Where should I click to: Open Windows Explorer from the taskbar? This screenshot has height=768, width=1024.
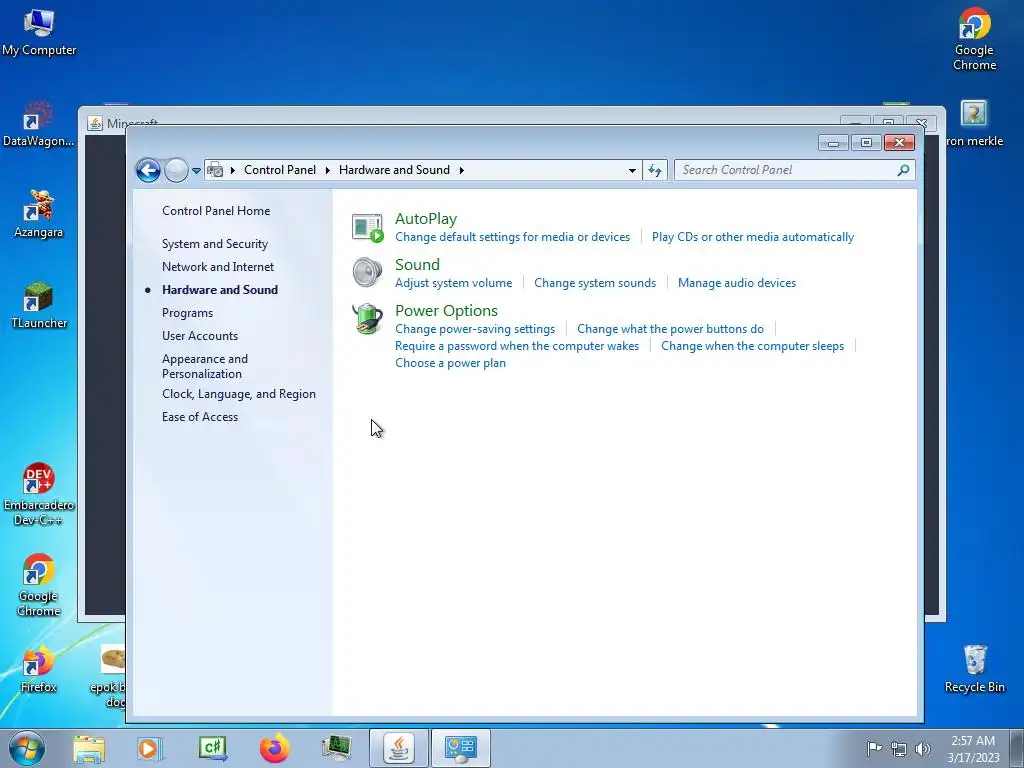tap(89, 748)
